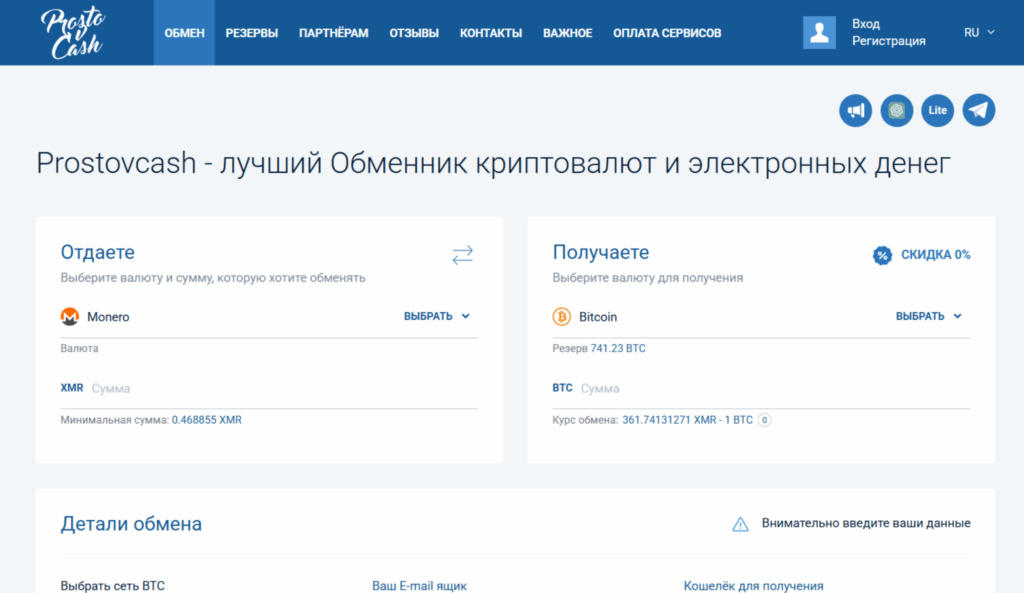The image size is (1024, 593).
Task: Click the exchange rate info circle
Action: click(x=764, y=420)
